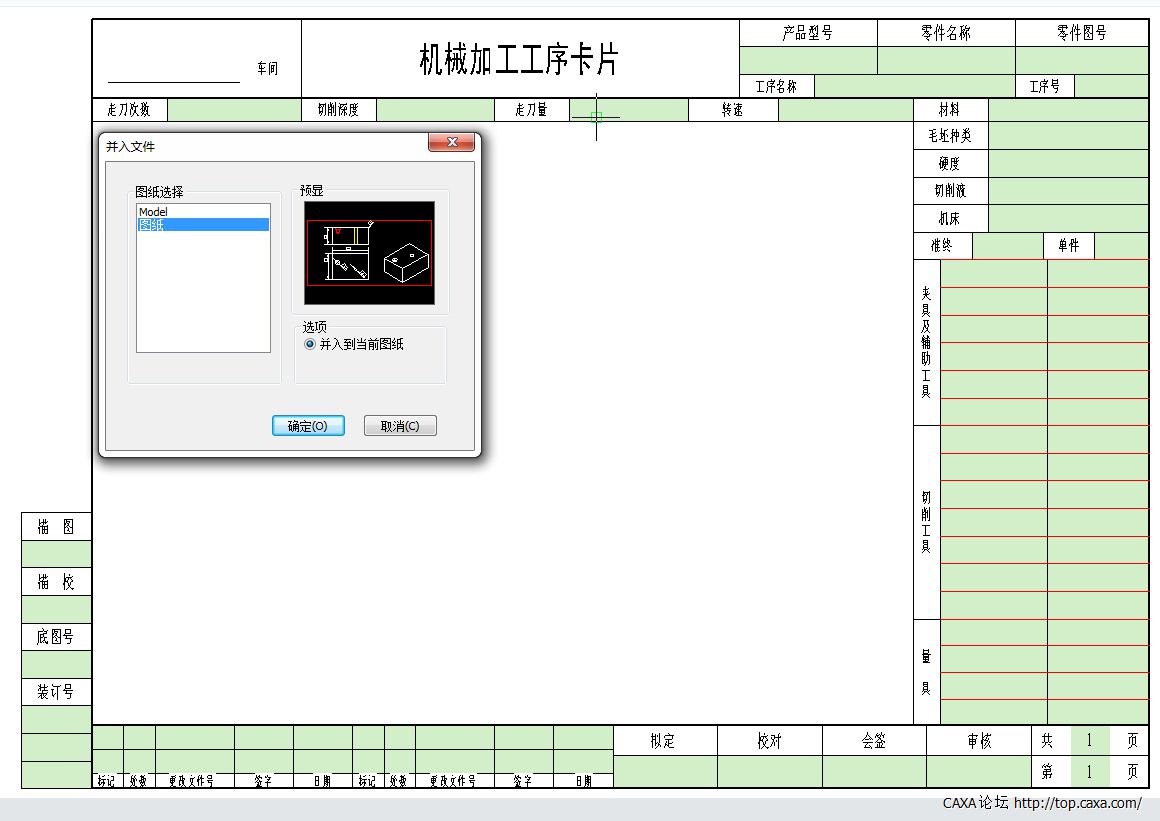Click the 确定(O) button
Viewport: 1160px width, 821px height.
[308, 425]
